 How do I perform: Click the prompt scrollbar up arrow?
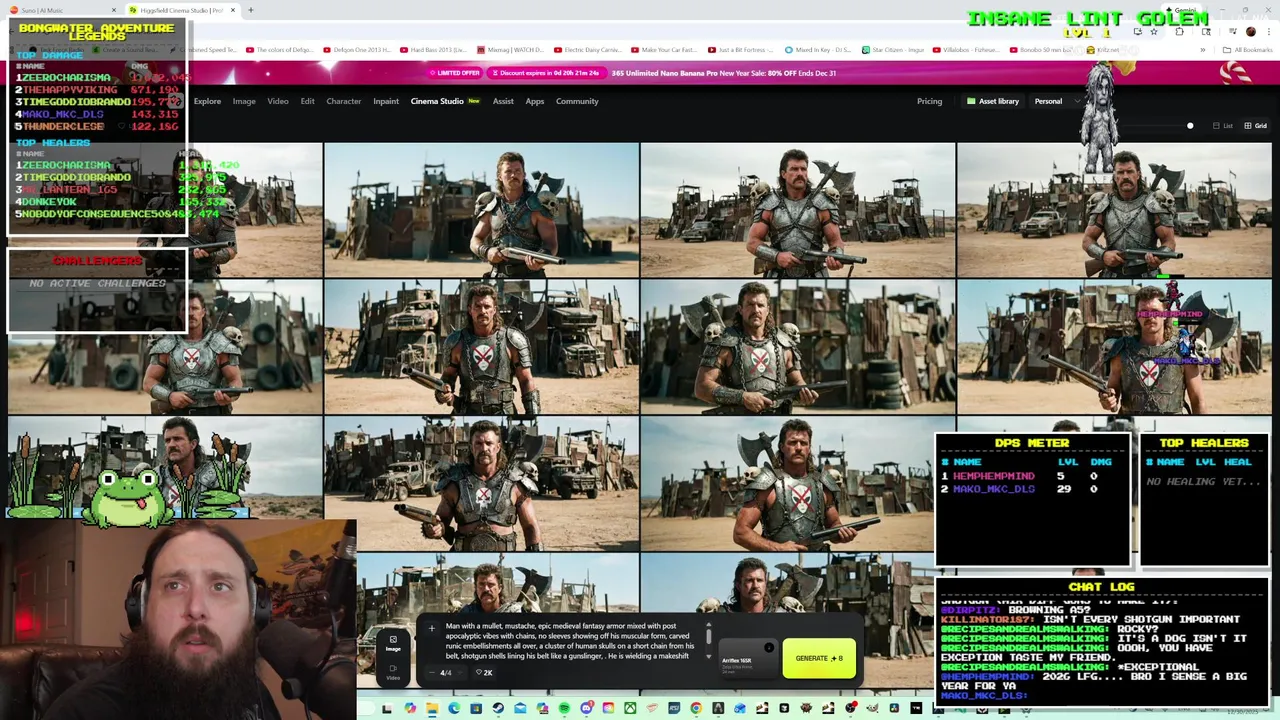click(708, 624)
